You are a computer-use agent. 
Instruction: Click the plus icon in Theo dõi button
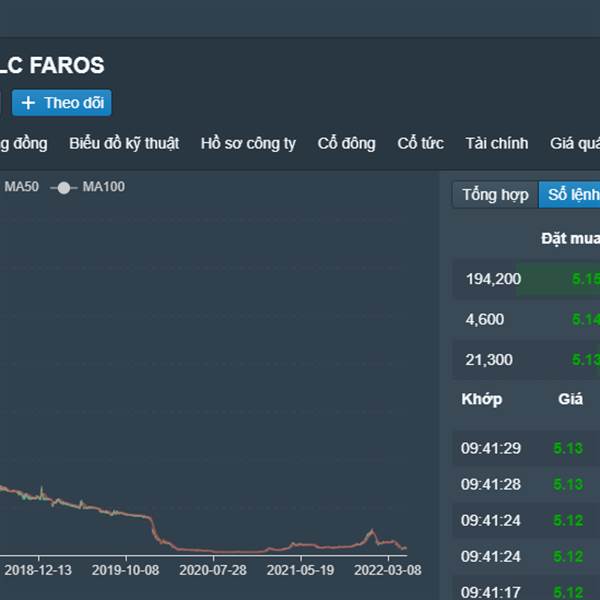tap(28, 103)
